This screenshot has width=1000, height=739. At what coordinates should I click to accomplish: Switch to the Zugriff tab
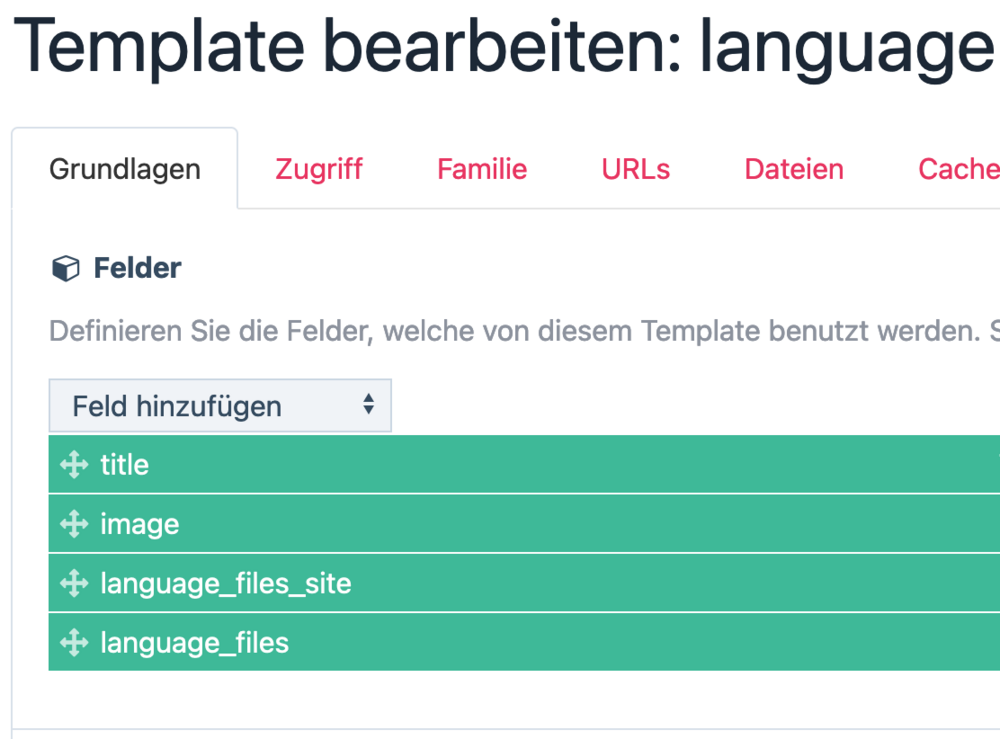pyautogui.click(x=319, y=169)
